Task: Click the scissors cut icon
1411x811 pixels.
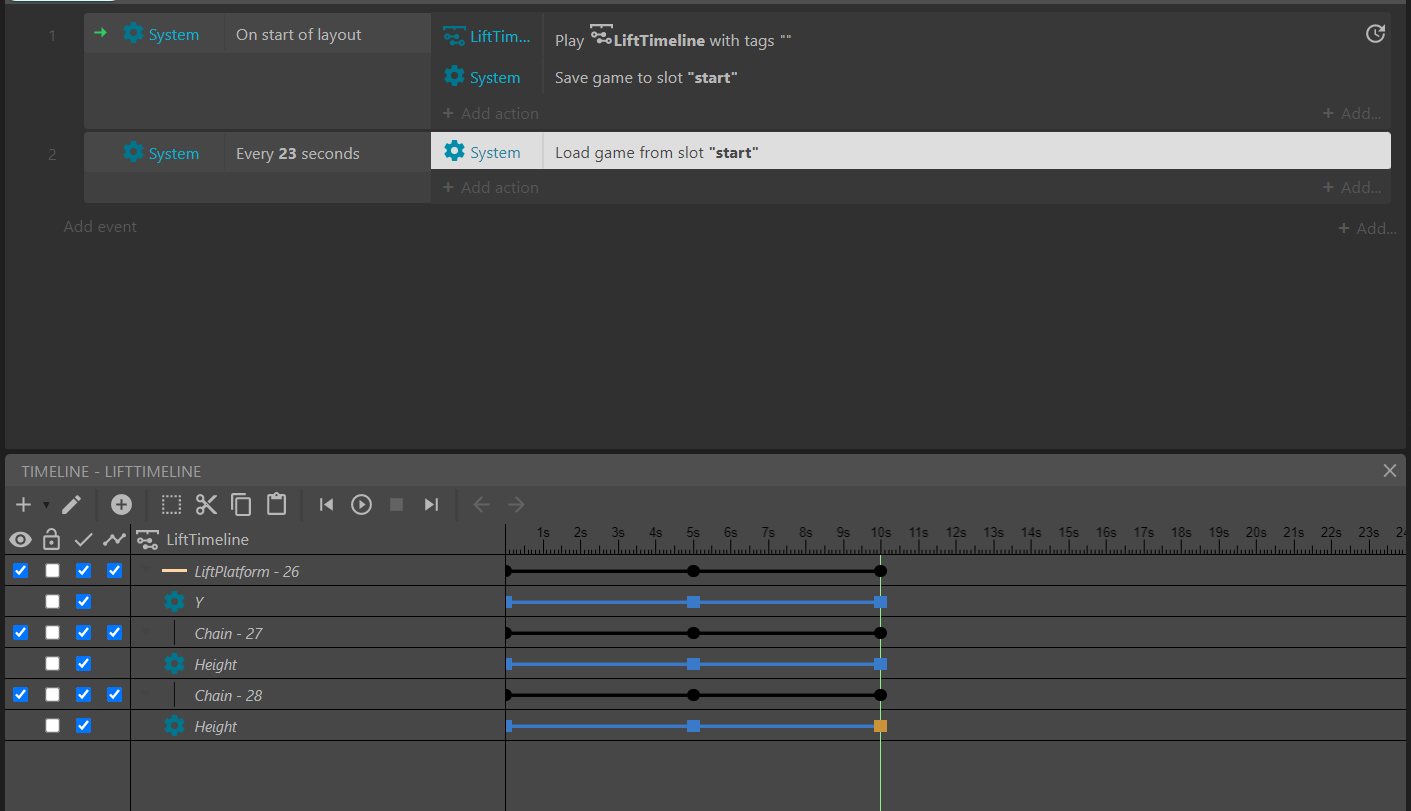Action: click(206, 504)
